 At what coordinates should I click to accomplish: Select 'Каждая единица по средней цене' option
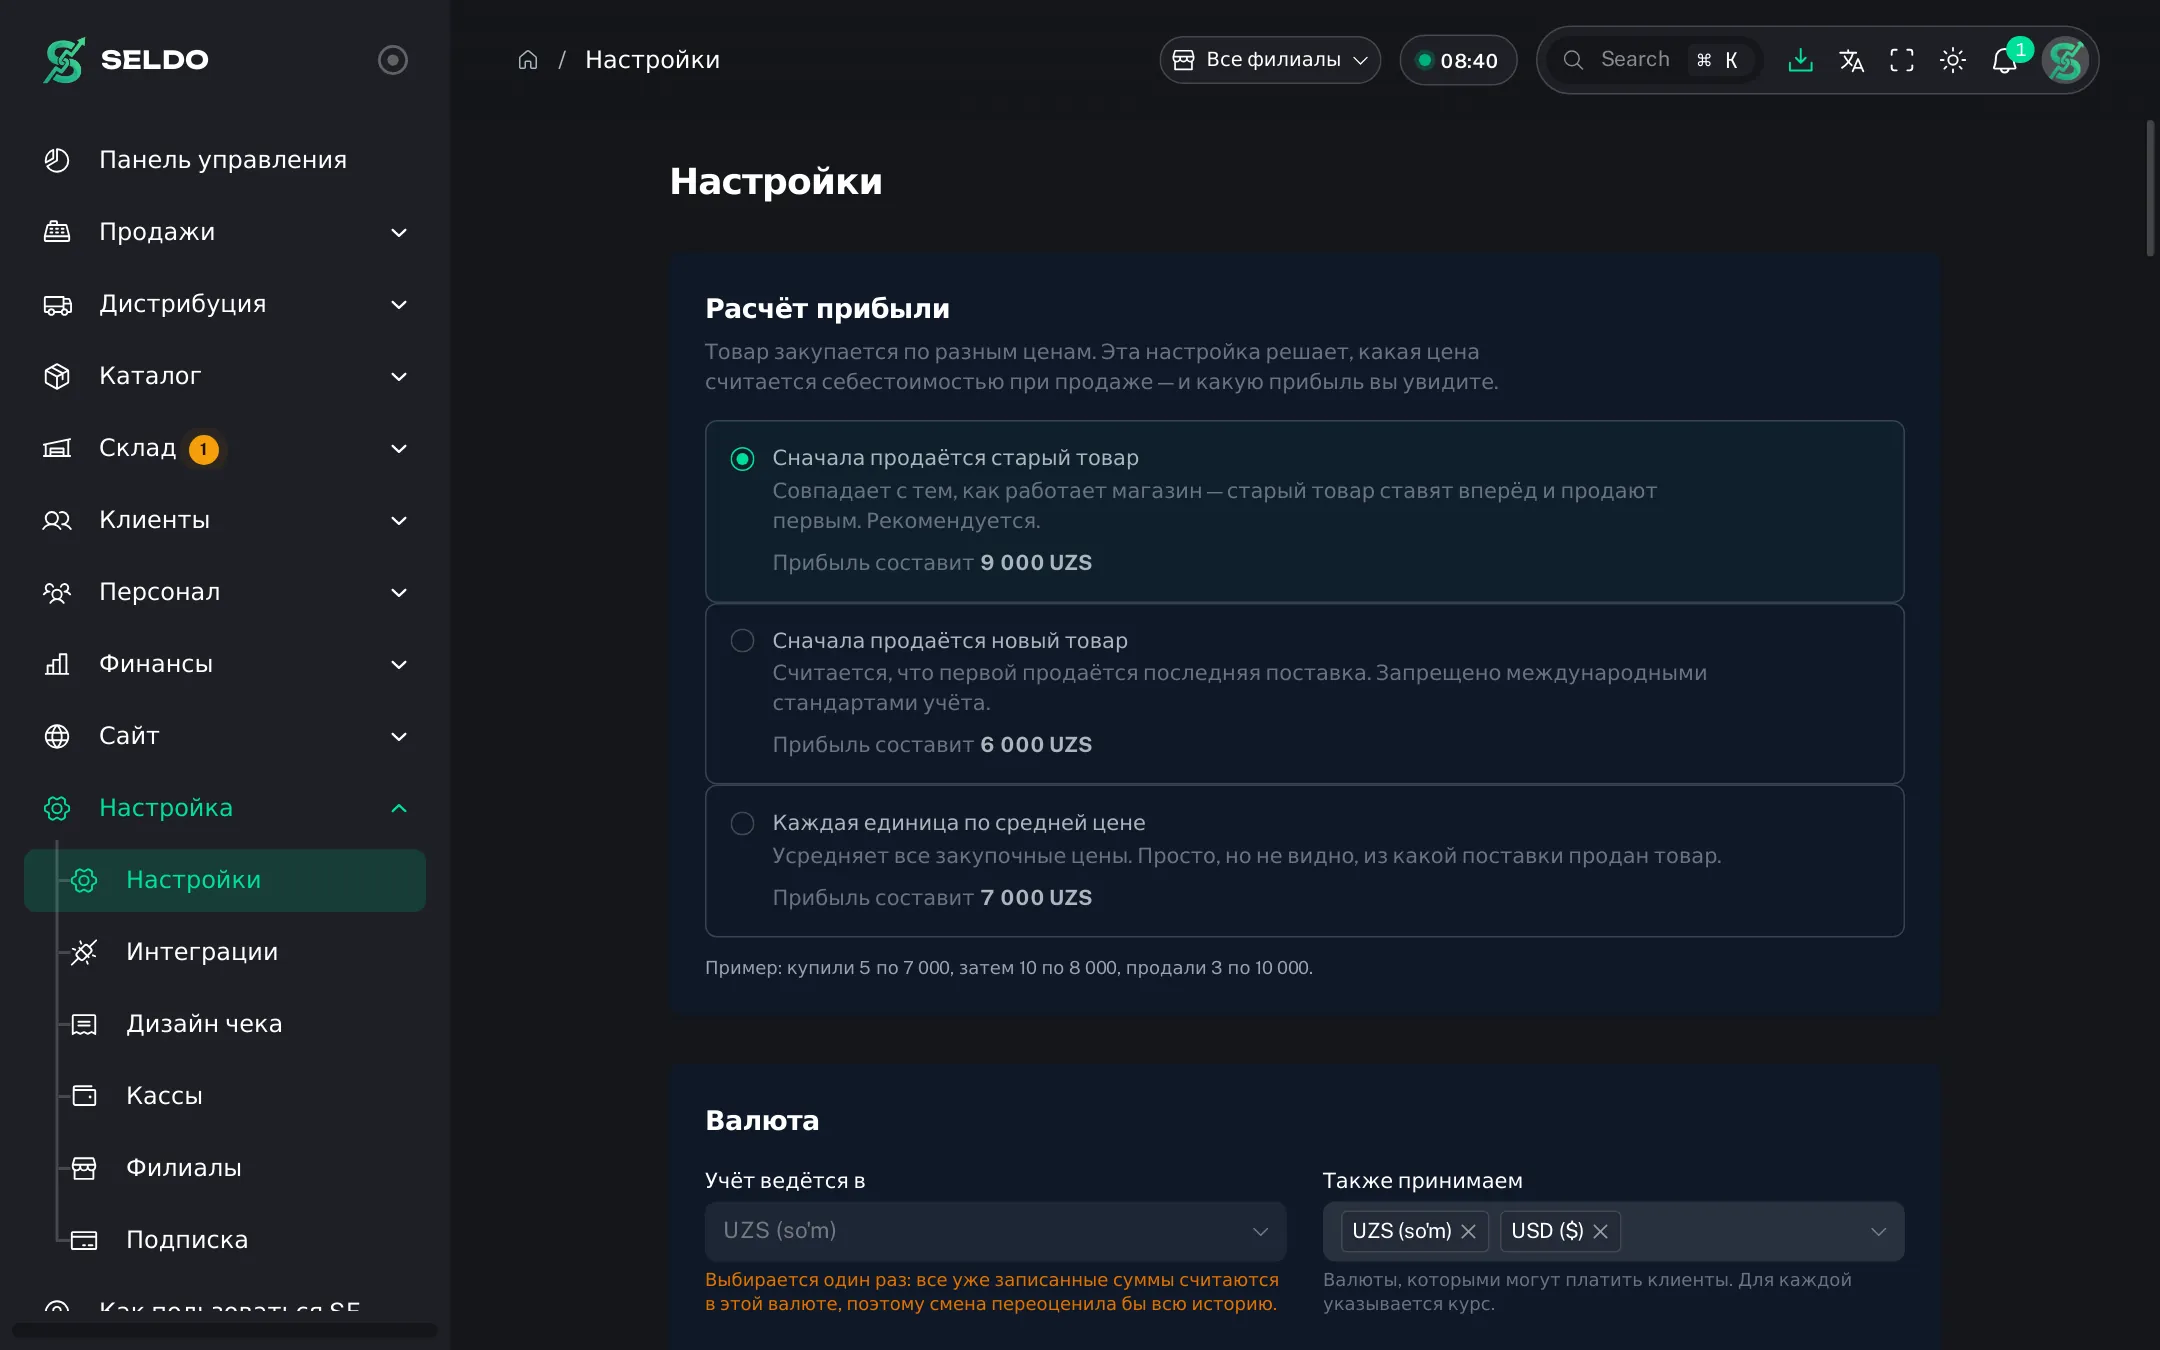click(x=1304, y=861)
